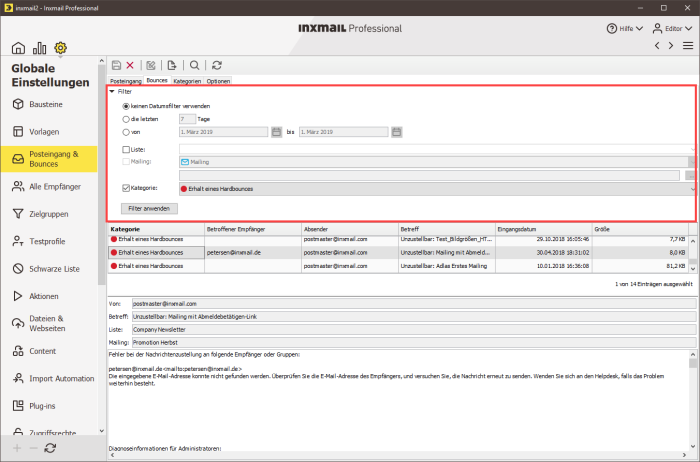Select 'die letzten' radio button
Screen dimensions: 700x462
point(126,119)
